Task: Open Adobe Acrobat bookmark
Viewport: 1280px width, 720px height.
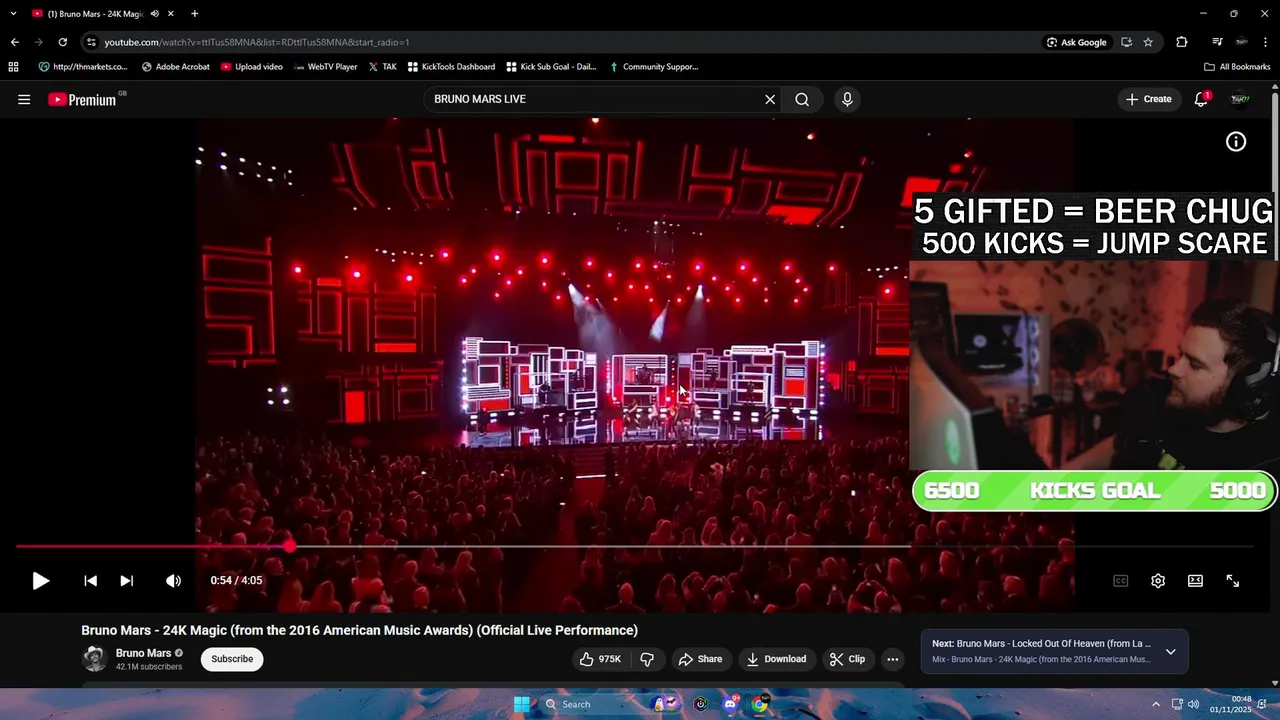Action: tap(176, 67)
